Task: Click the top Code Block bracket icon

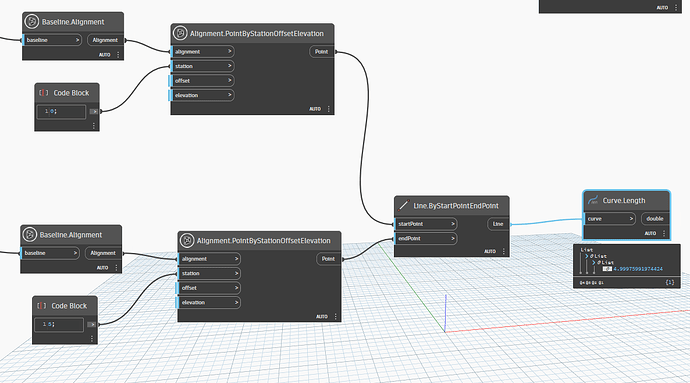Action: (x=44, y=92)
